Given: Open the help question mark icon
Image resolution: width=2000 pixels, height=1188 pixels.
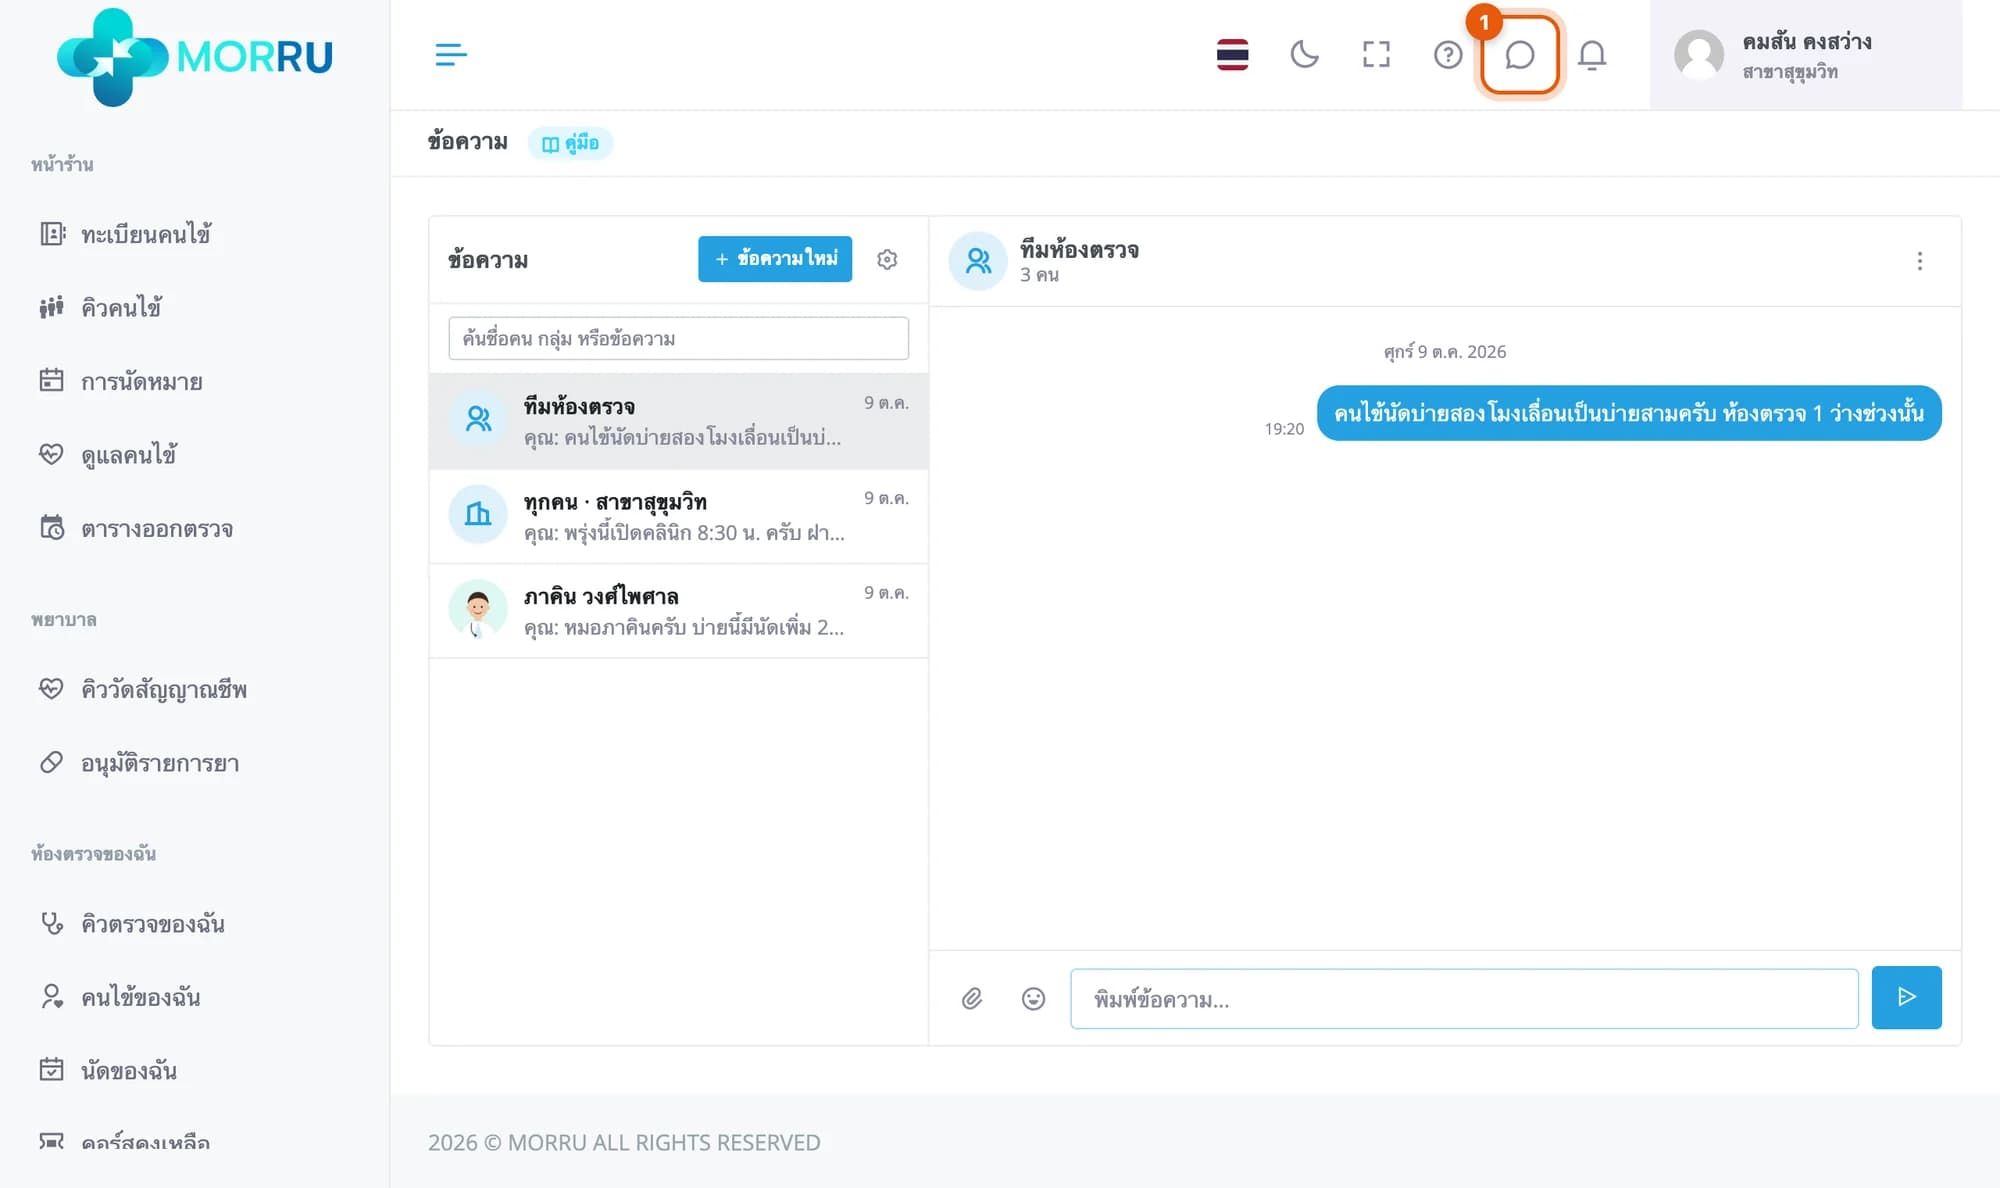Looking at the screenshot, I should 1448,54.
